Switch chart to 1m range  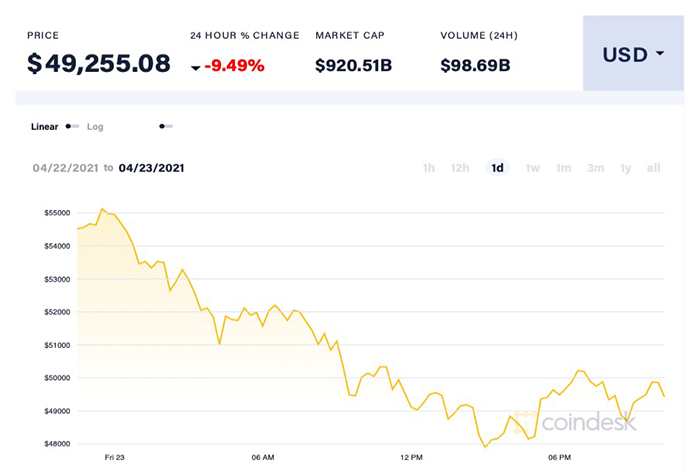click(564, 168)
